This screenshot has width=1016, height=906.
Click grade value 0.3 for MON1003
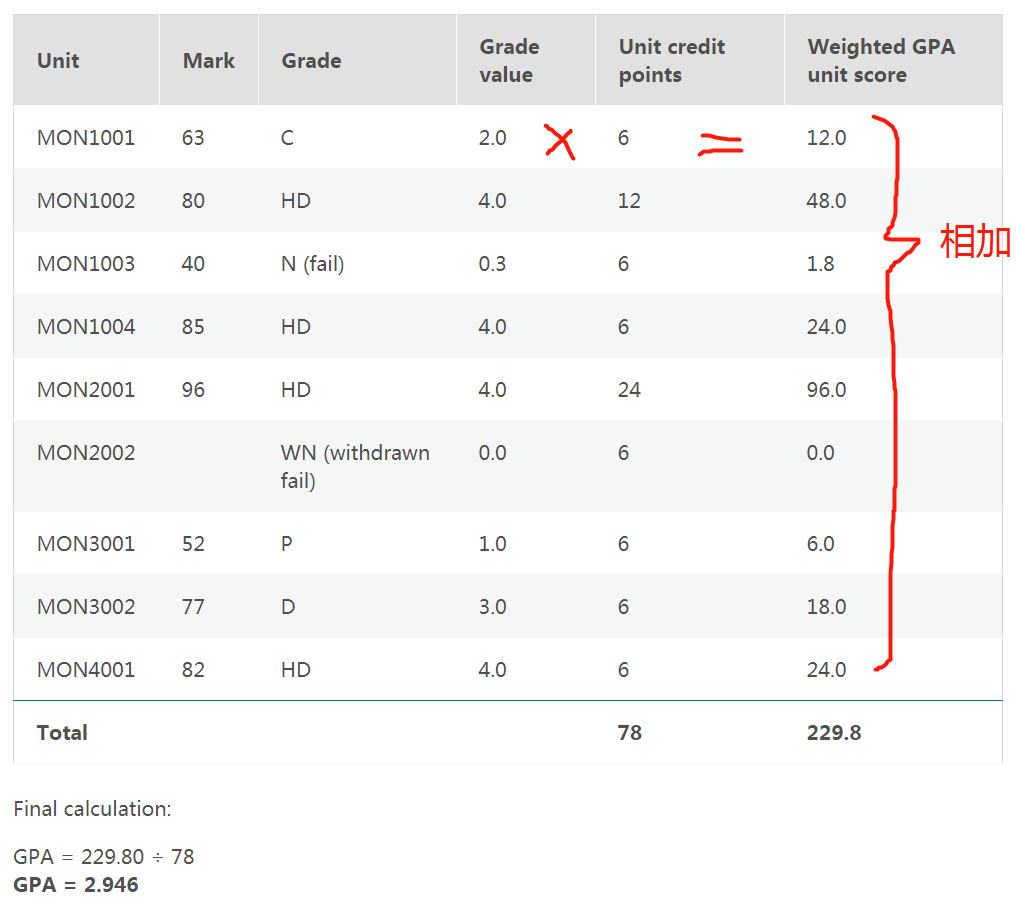point(492,264)
